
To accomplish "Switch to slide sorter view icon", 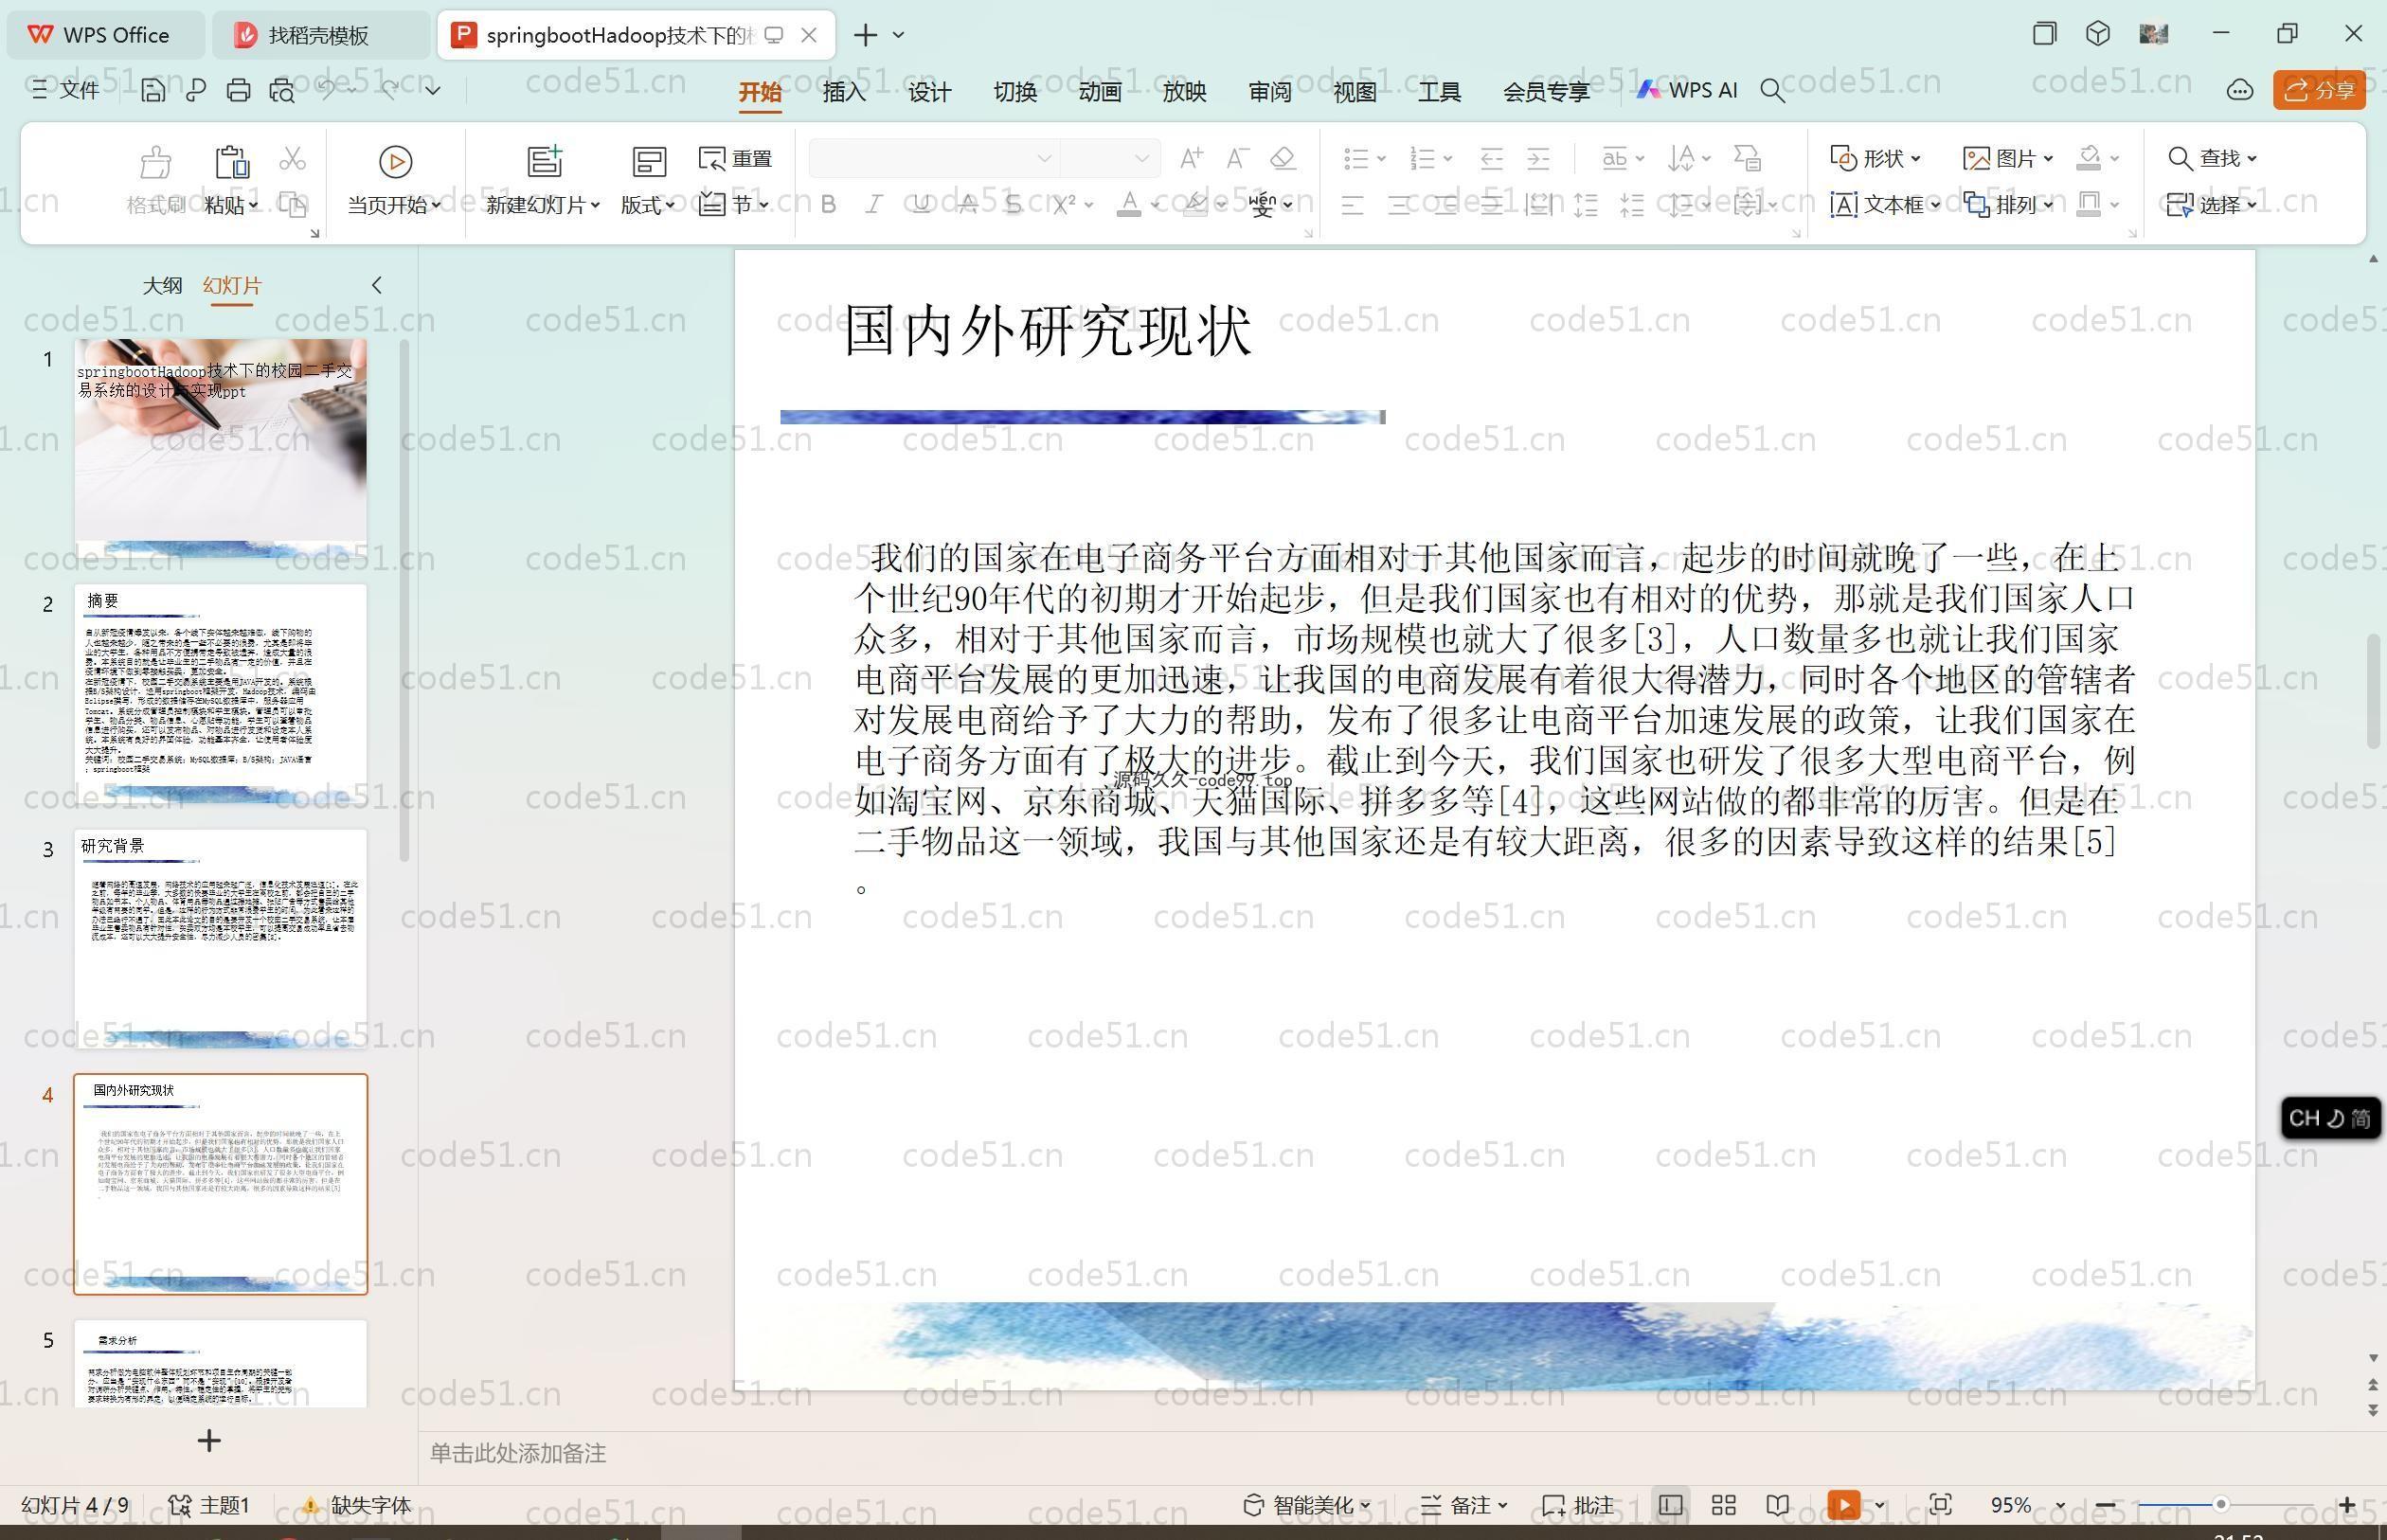I will [x=1723, y=1505].
